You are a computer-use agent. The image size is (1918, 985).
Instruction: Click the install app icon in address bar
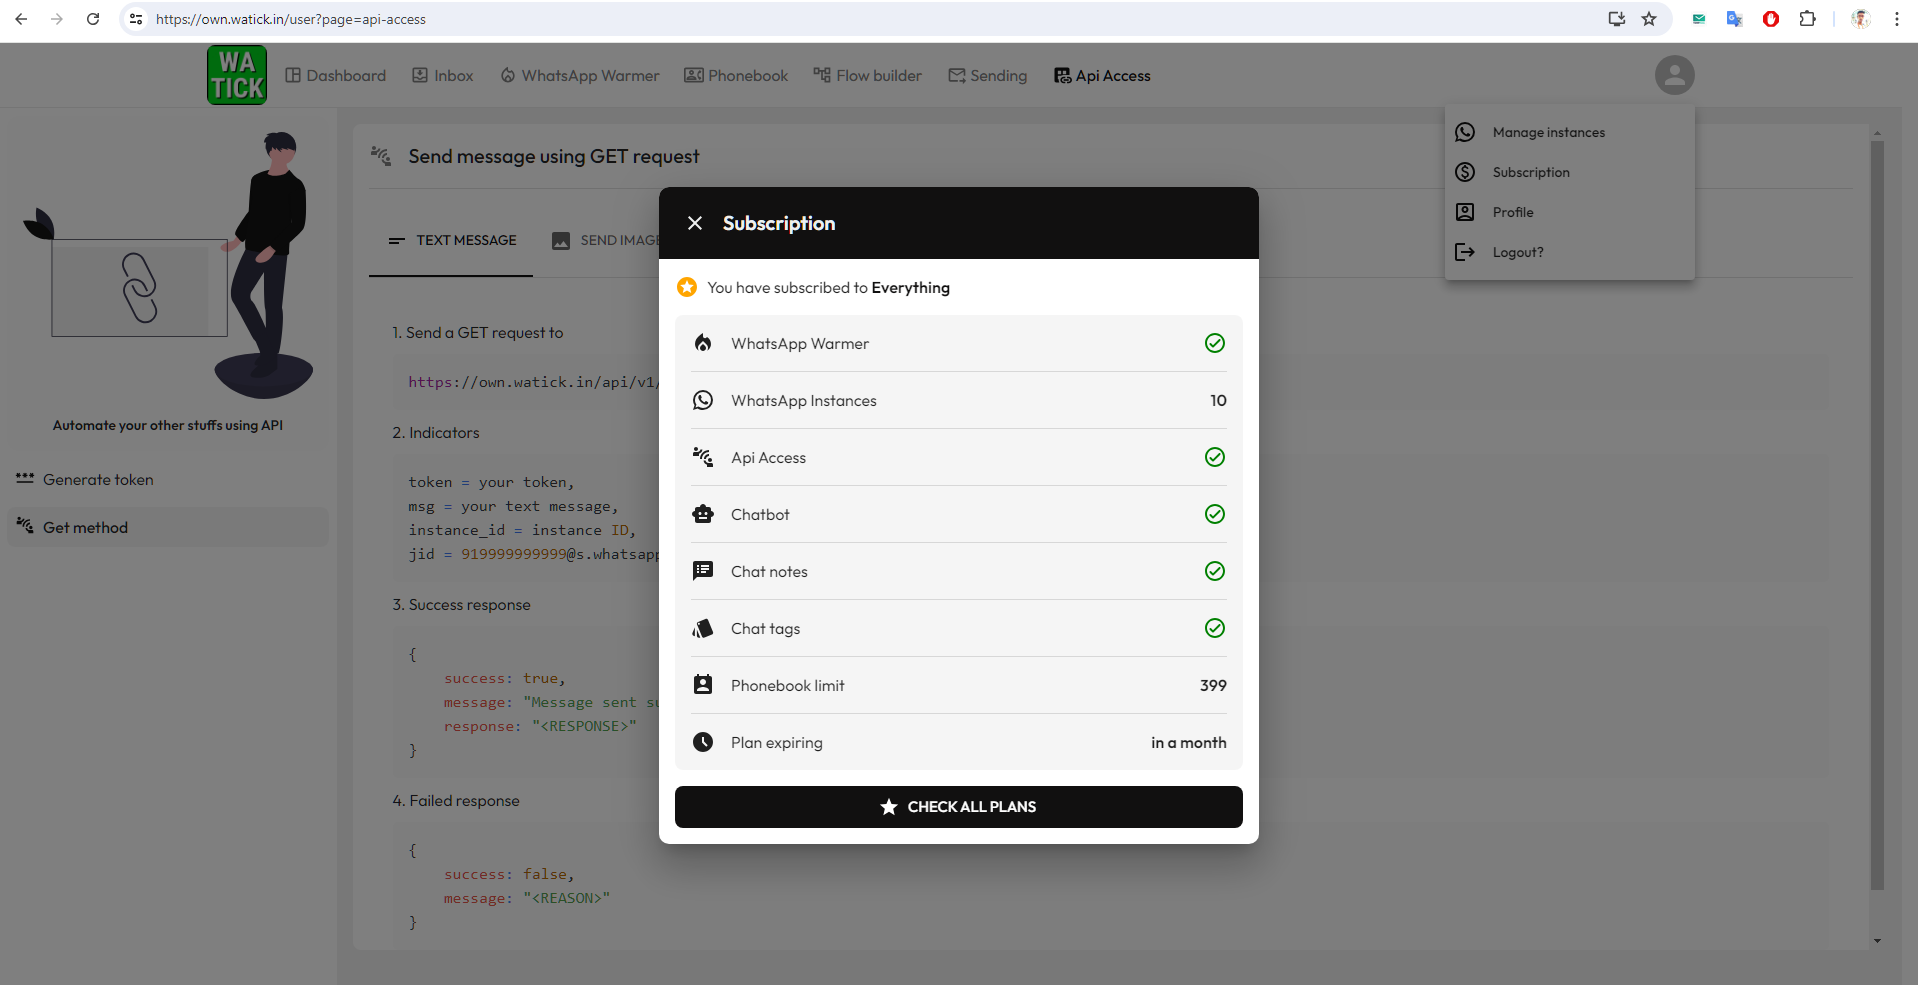coord(1616,19)
